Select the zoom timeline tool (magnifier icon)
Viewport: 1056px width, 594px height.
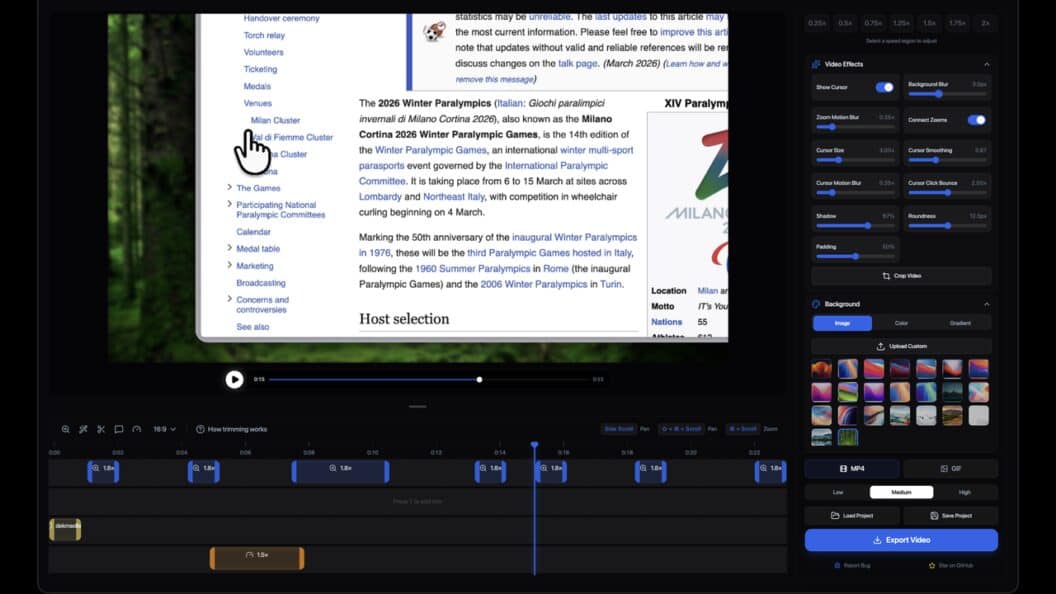pyautogui.click(x=65, y=429)
